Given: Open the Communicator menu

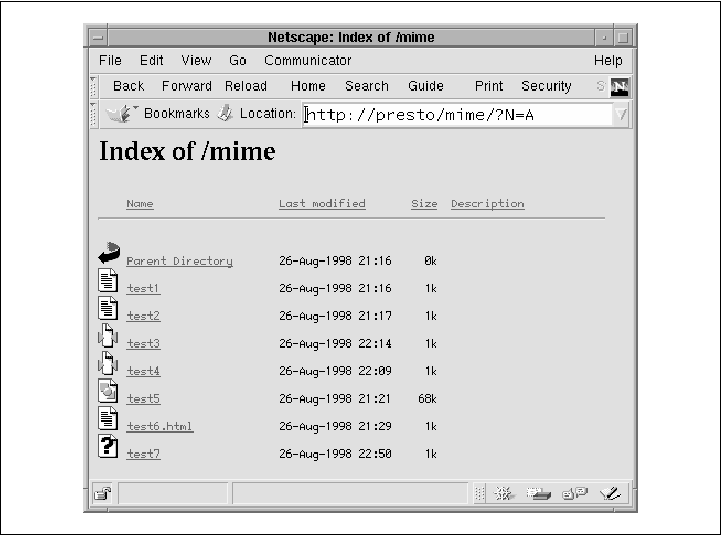Looking at the screenshot, I should 307,60.
